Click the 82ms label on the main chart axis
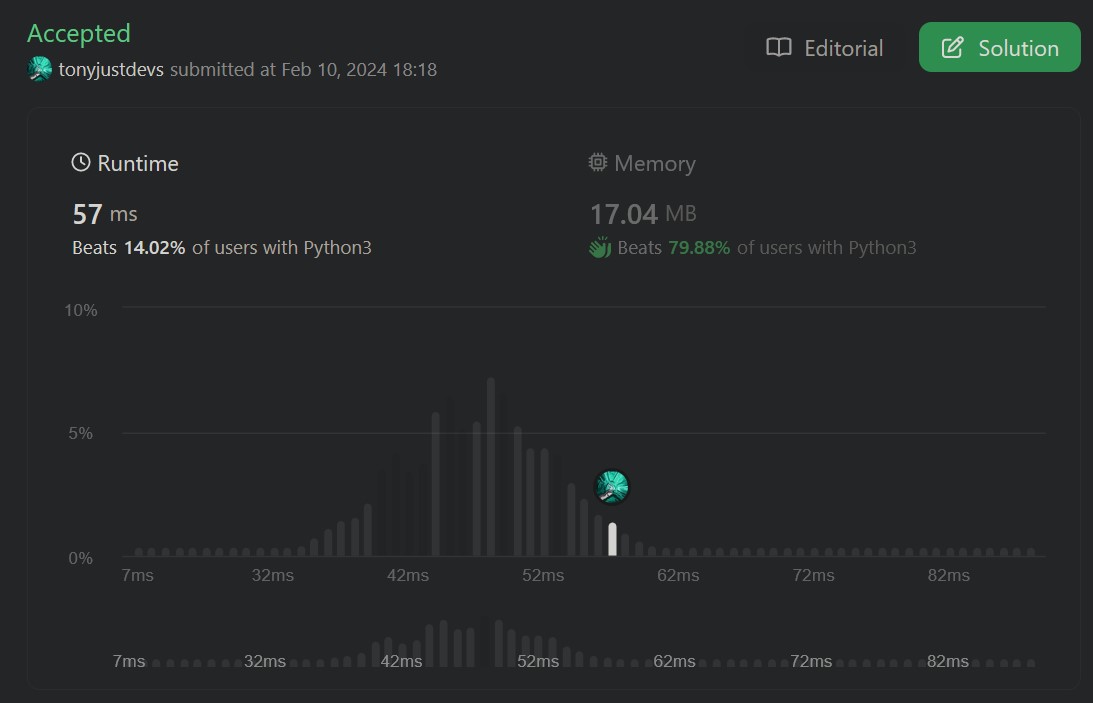Image resolution: width=1093 pixels, height=703 pixels. pos(949,575)
